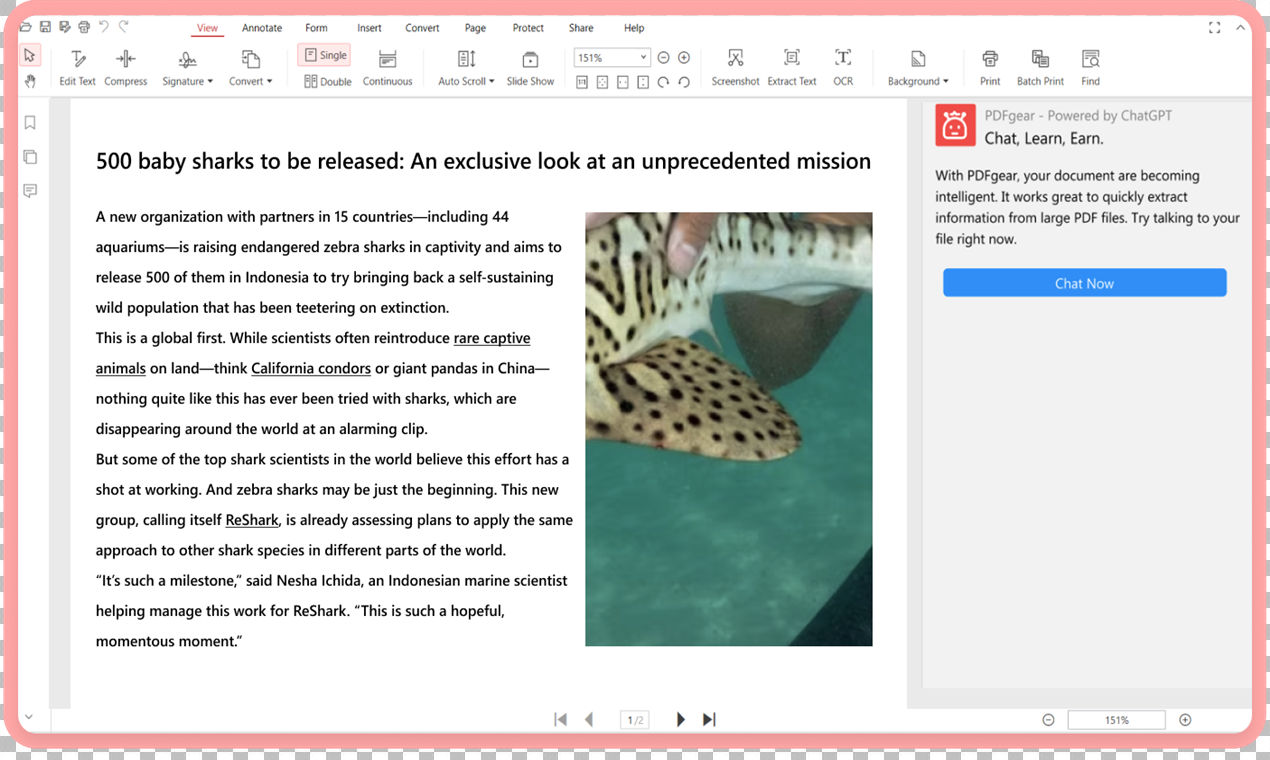Open the Annotate tab
This screenshot has height=760, width=1270.
[x=262, y=28]
